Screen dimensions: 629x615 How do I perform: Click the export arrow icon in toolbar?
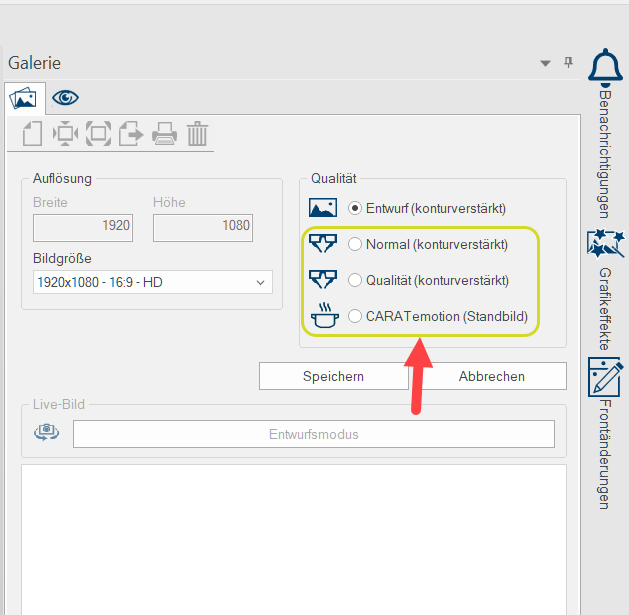point(131,133)
